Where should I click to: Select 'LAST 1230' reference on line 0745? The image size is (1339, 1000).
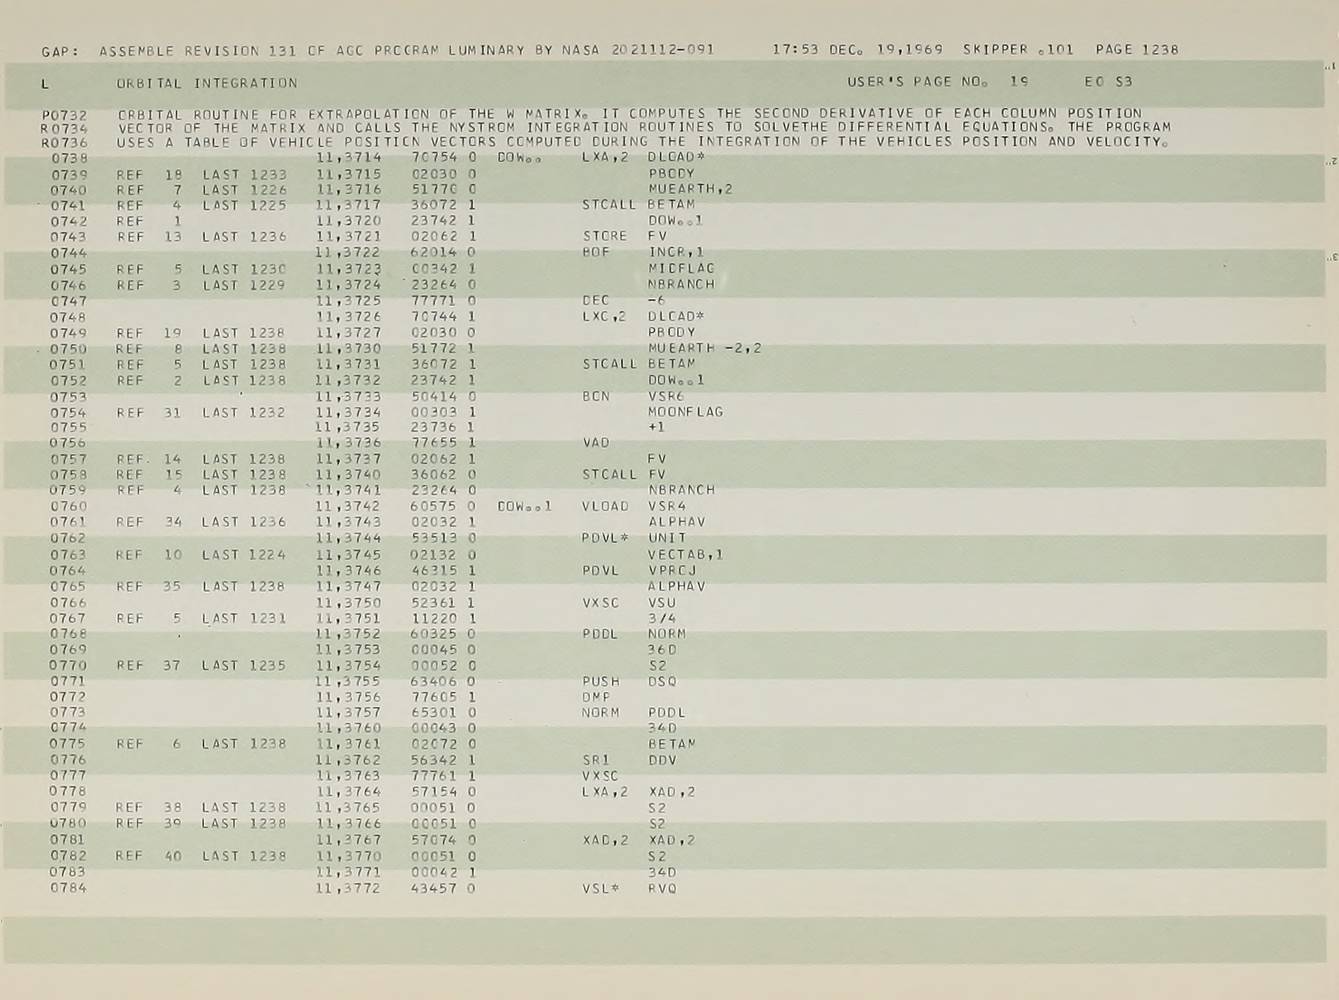tap(244, 269)
